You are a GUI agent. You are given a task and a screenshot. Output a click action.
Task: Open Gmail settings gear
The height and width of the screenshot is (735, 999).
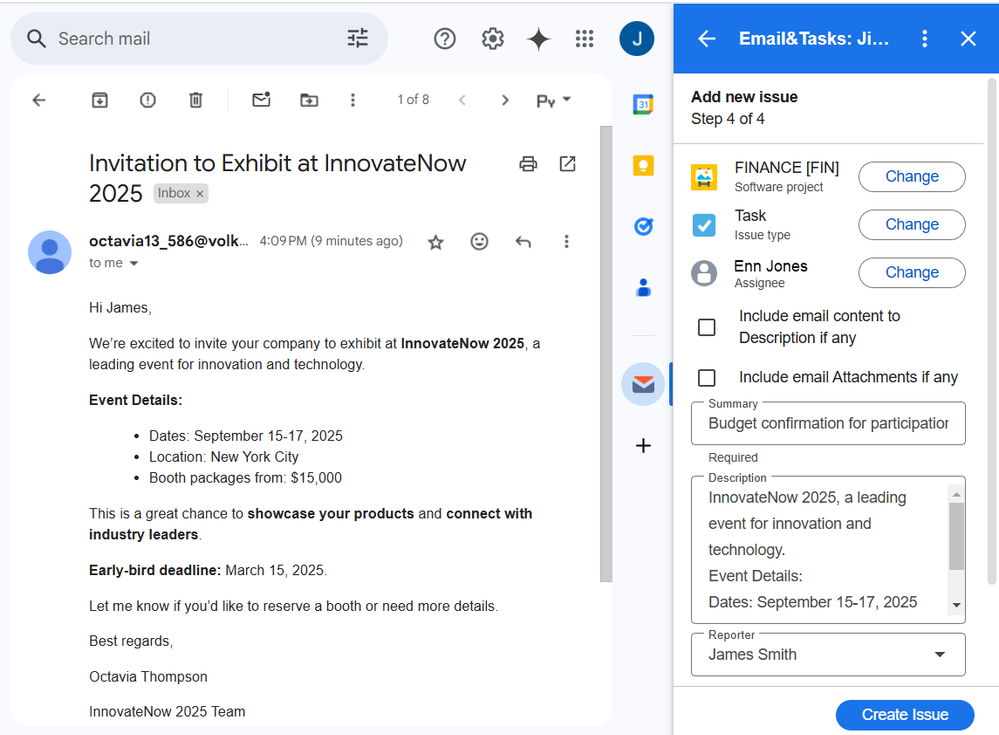coord(492,39)
